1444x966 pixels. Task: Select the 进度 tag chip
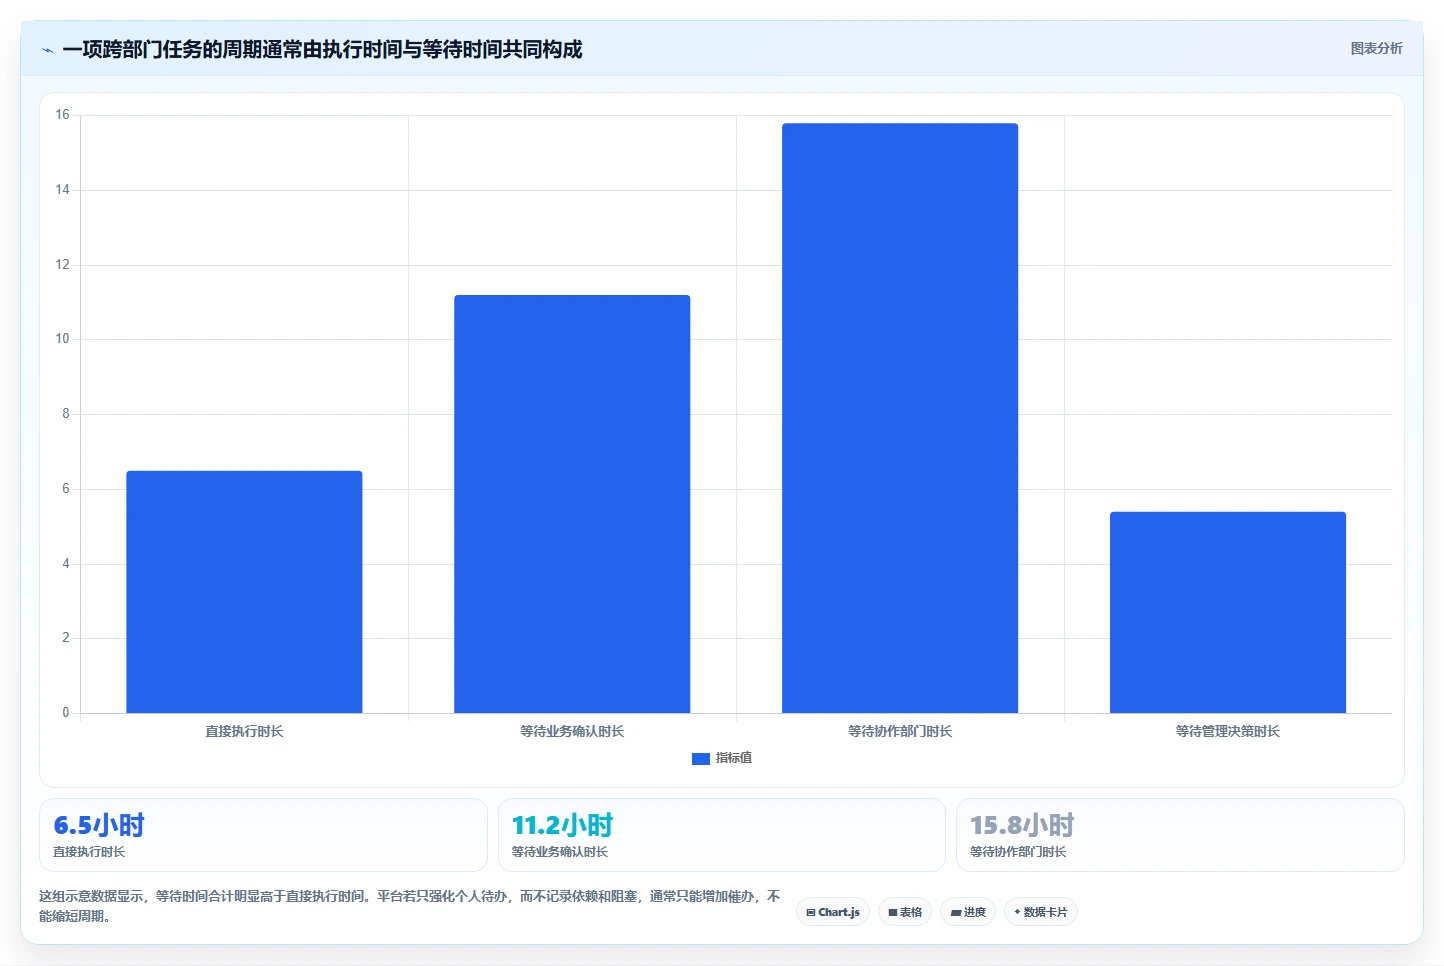tap(968, 912)
